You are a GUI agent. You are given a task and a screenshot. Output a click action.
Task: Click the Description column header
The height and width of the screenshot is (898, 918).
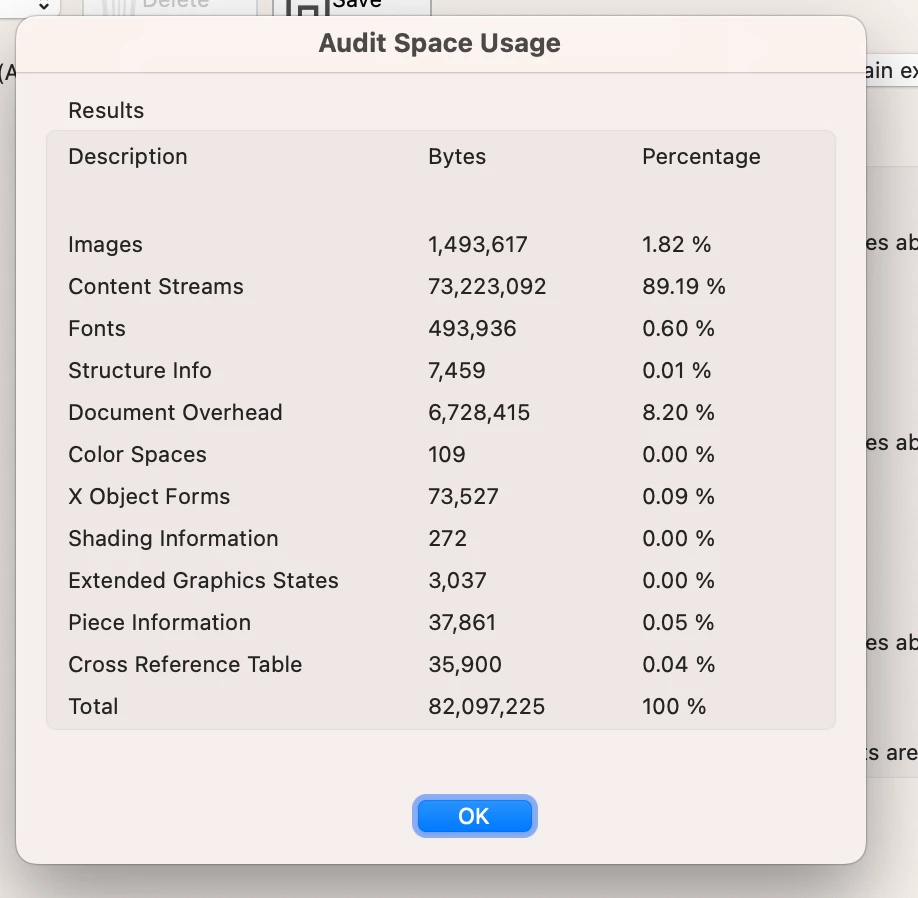click(128, 157)
